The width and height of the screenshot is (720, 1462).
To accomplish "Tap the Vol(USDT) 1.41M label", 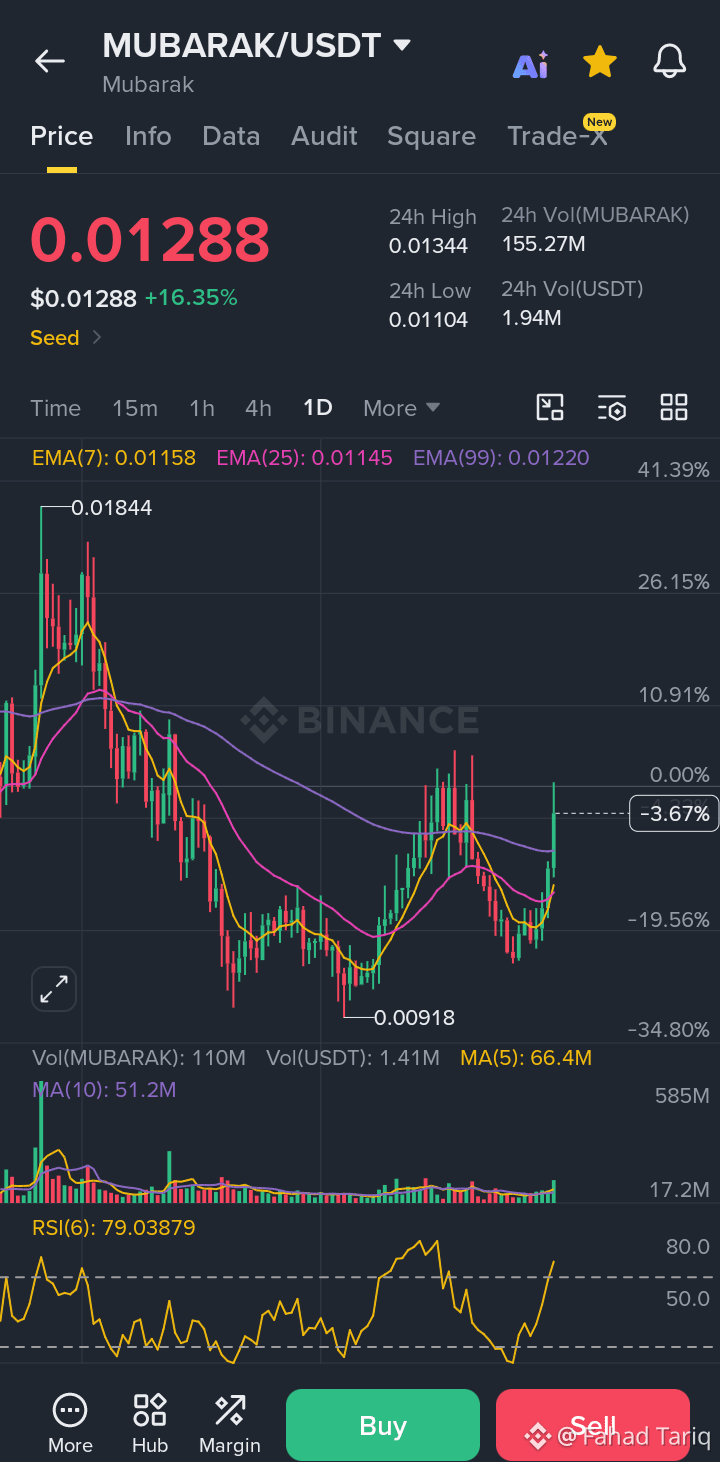I will [353, 1058].
